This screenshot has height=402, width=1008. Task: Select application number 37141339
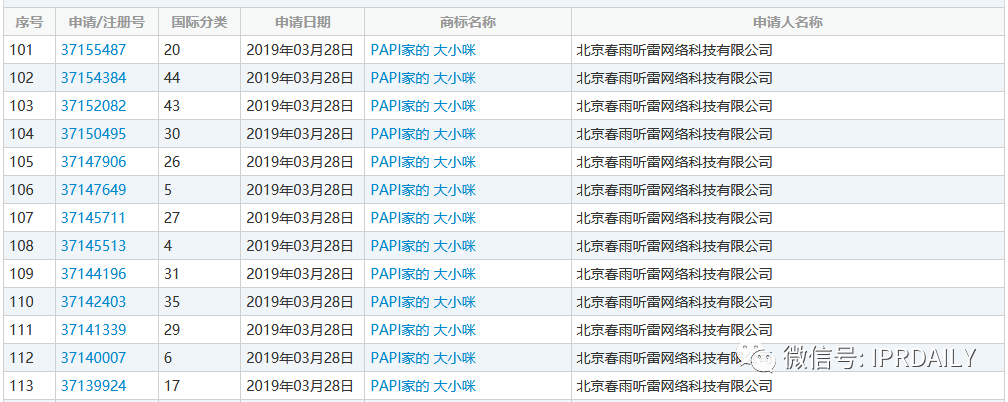pos(94,330)
